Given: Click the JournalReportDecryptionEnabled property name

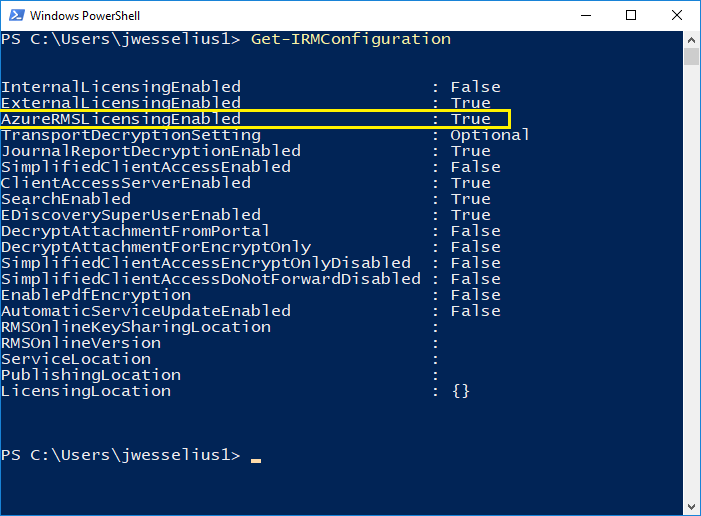Looking at the screenshot, I should point(151,151).
